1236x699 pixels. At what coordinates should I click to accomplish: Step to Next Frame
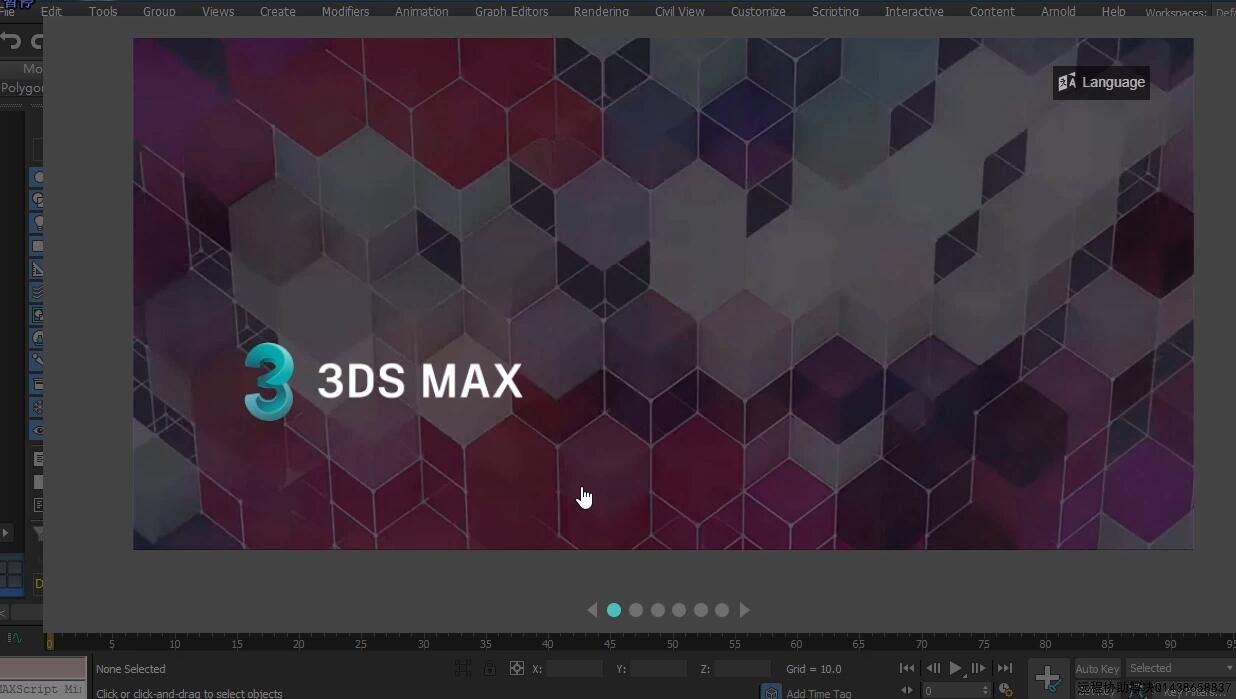[979, 668]
